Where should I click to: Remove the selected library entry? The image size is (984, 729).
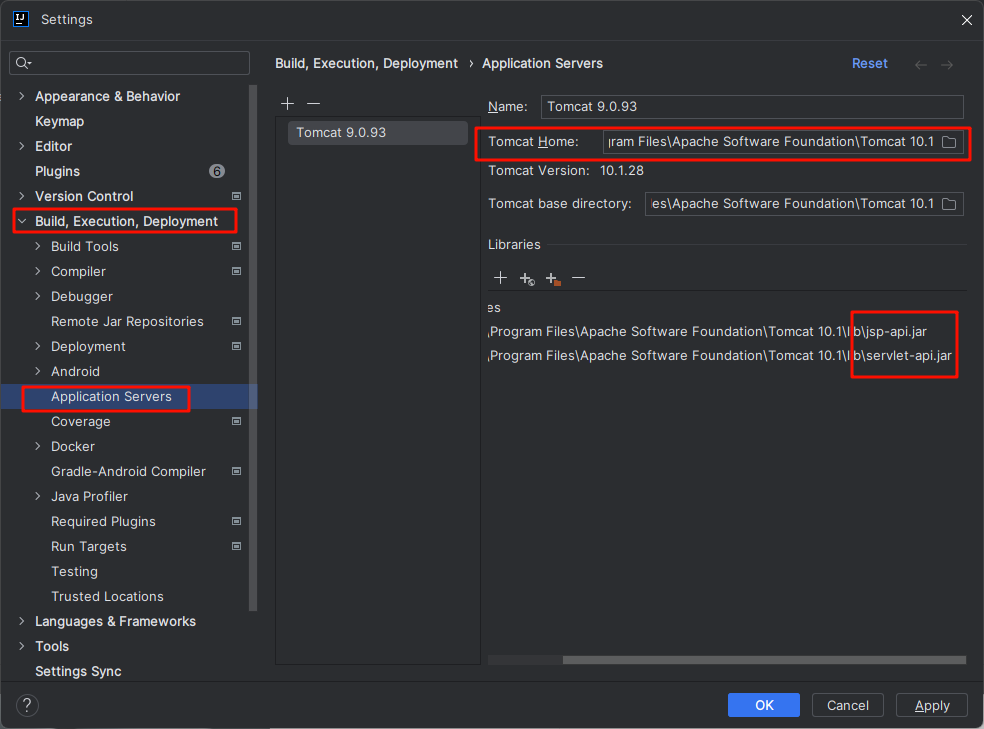pos(579,278)
